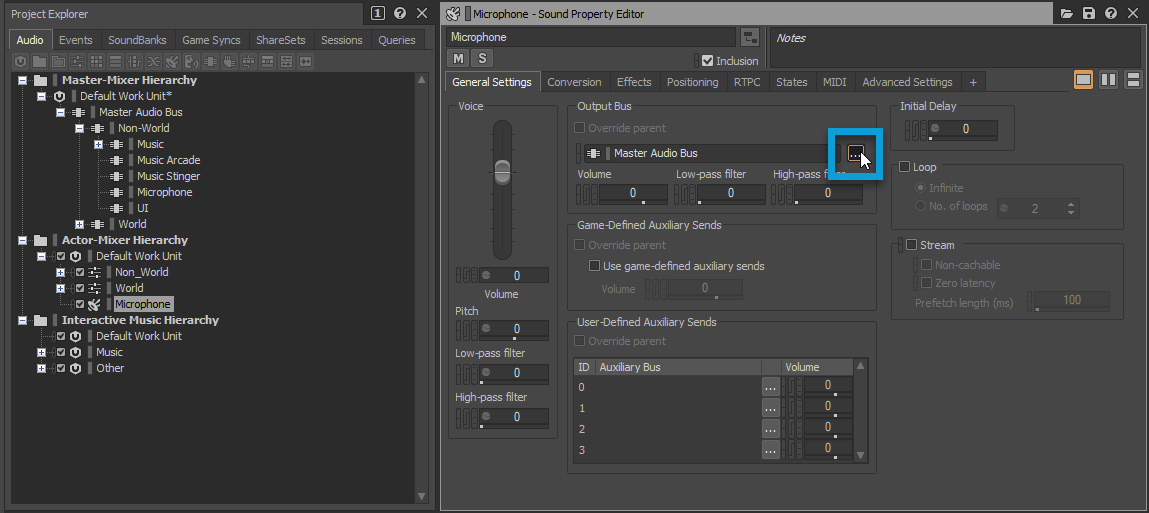Open the SoundBanks tab in Project Explorer

pyautogui.click(x=139, y=40)
